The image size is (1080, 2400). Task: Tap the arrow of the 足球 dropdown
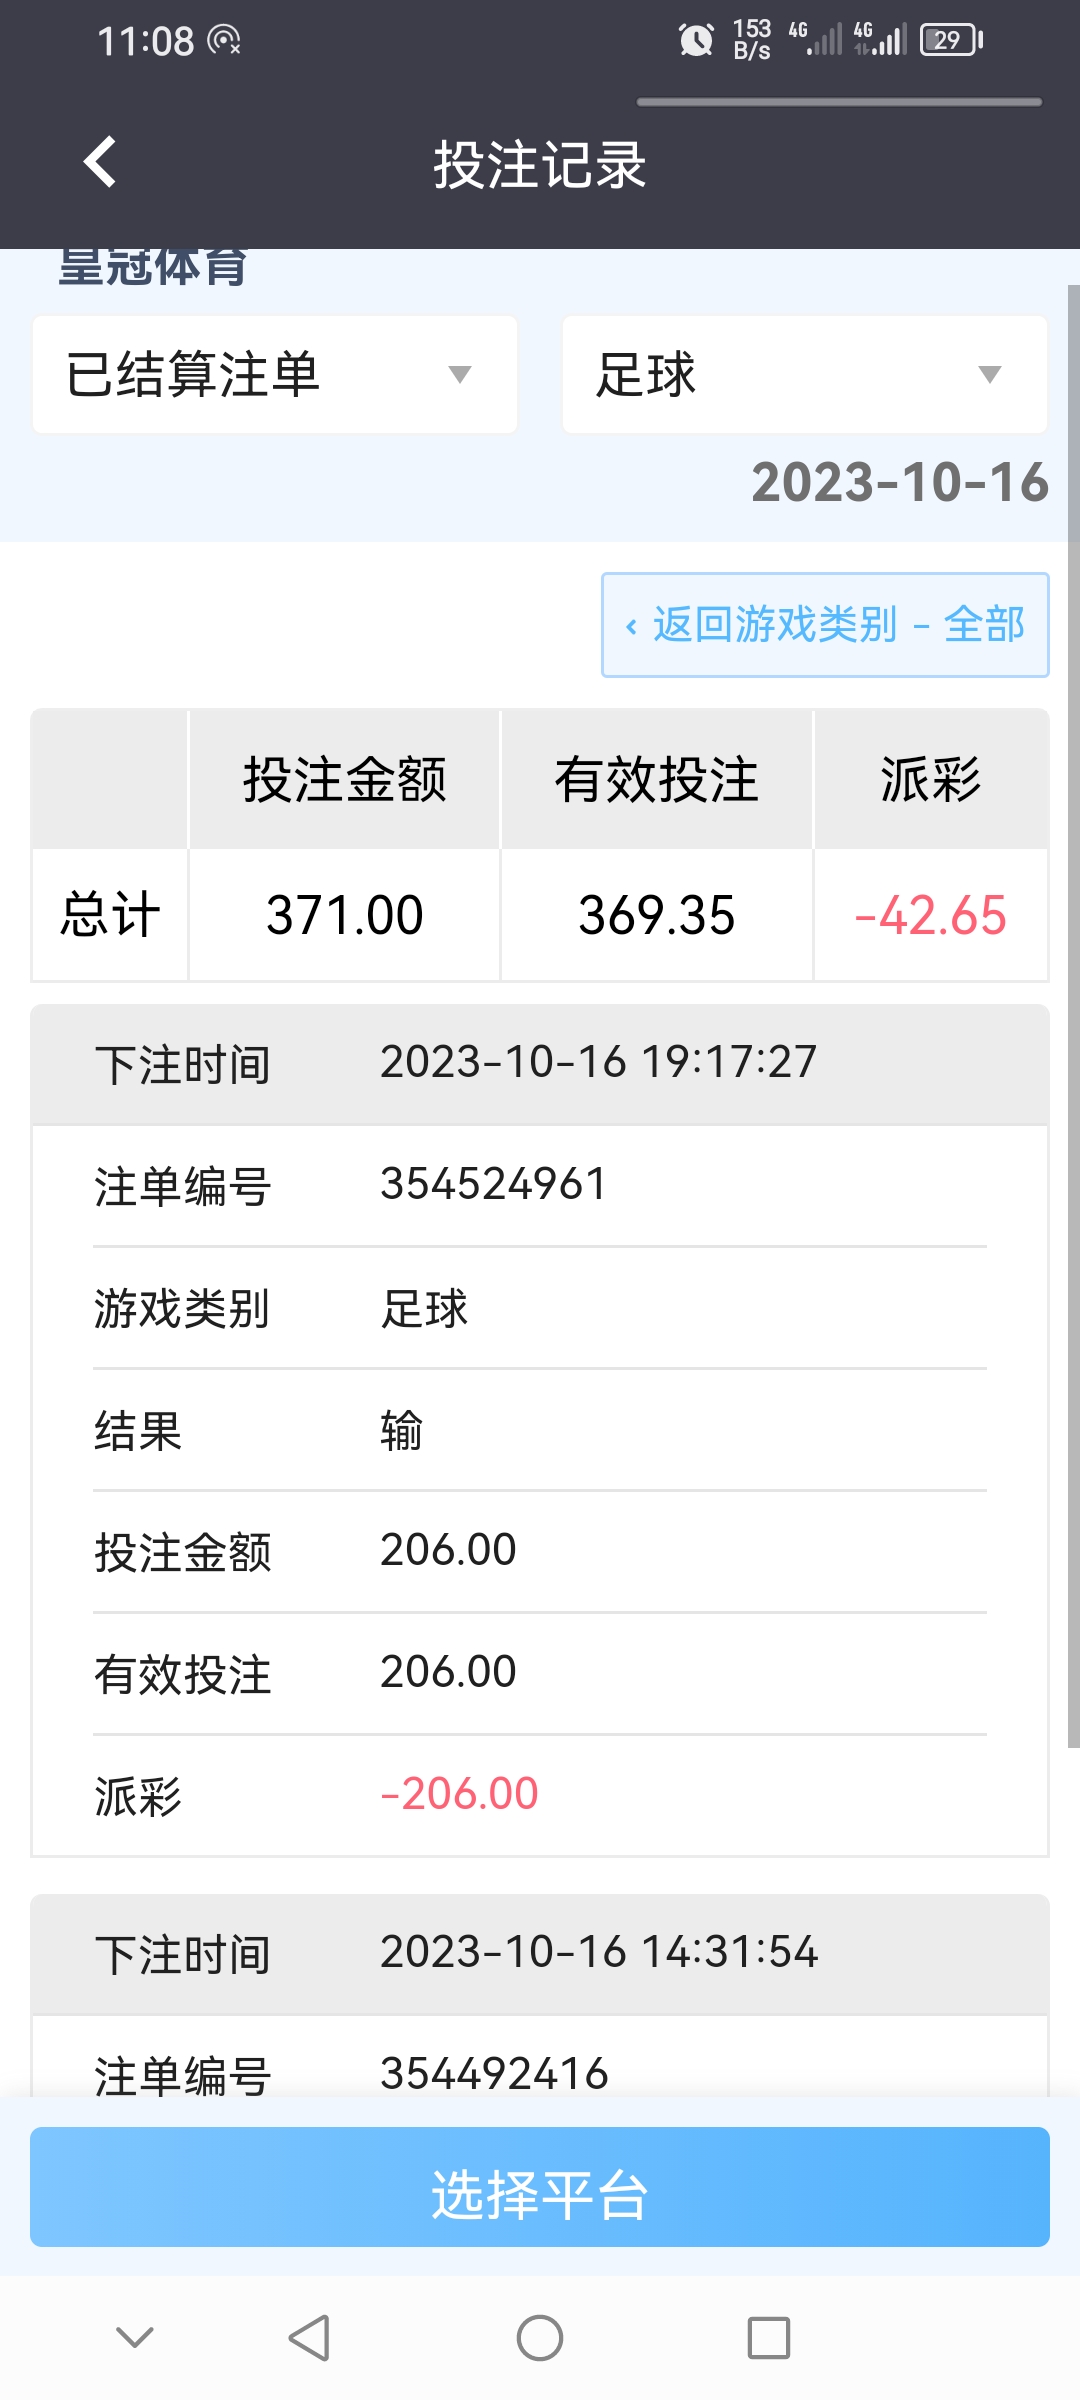tap(990, 375)
